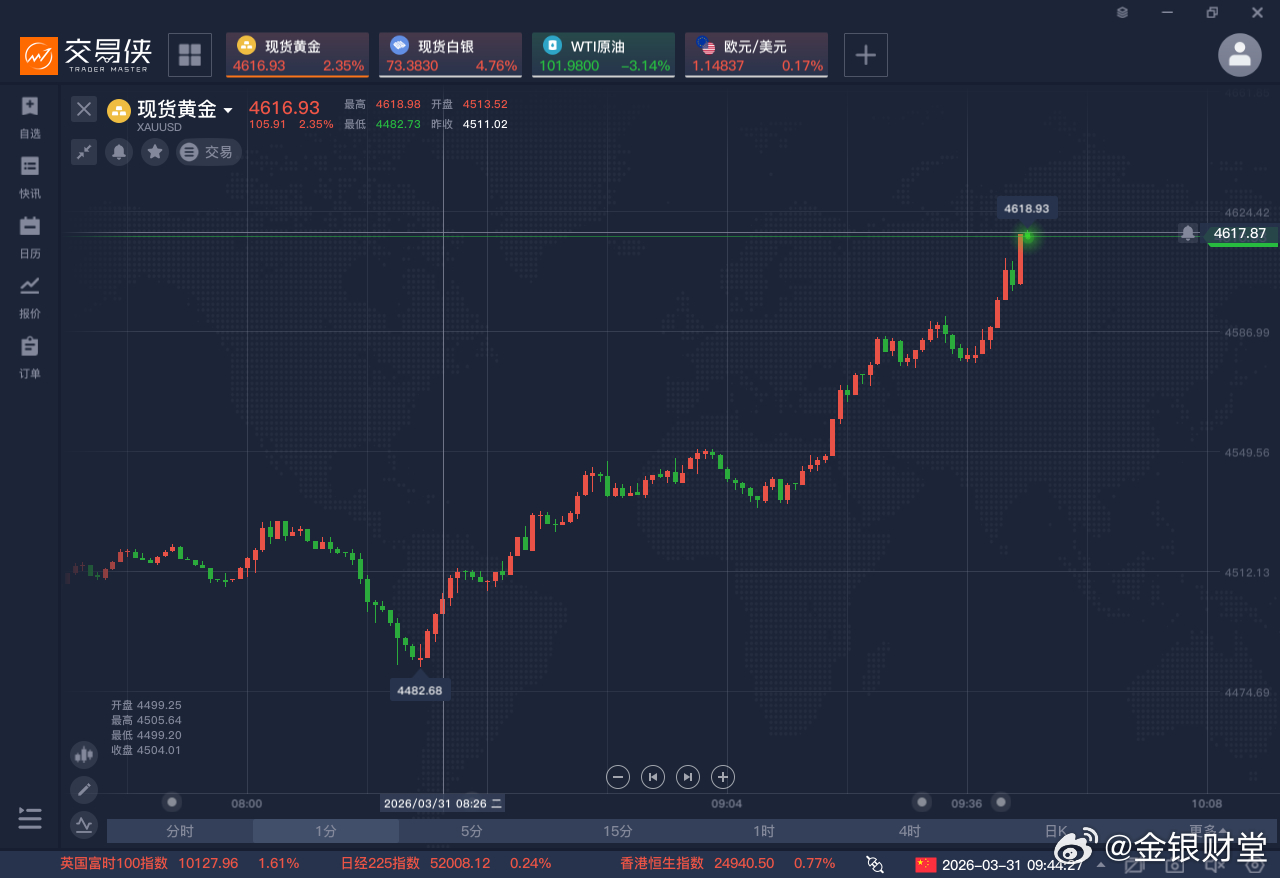Toggle fullscreen chart with expand arrows icon

click(83, 152)
